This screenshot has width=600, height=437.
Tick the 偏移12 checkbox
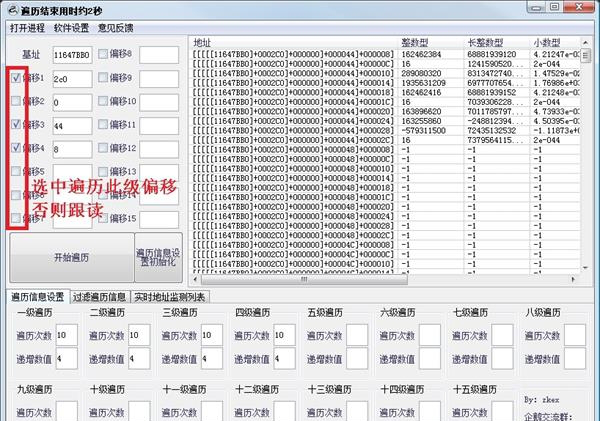tap(103, 148)
